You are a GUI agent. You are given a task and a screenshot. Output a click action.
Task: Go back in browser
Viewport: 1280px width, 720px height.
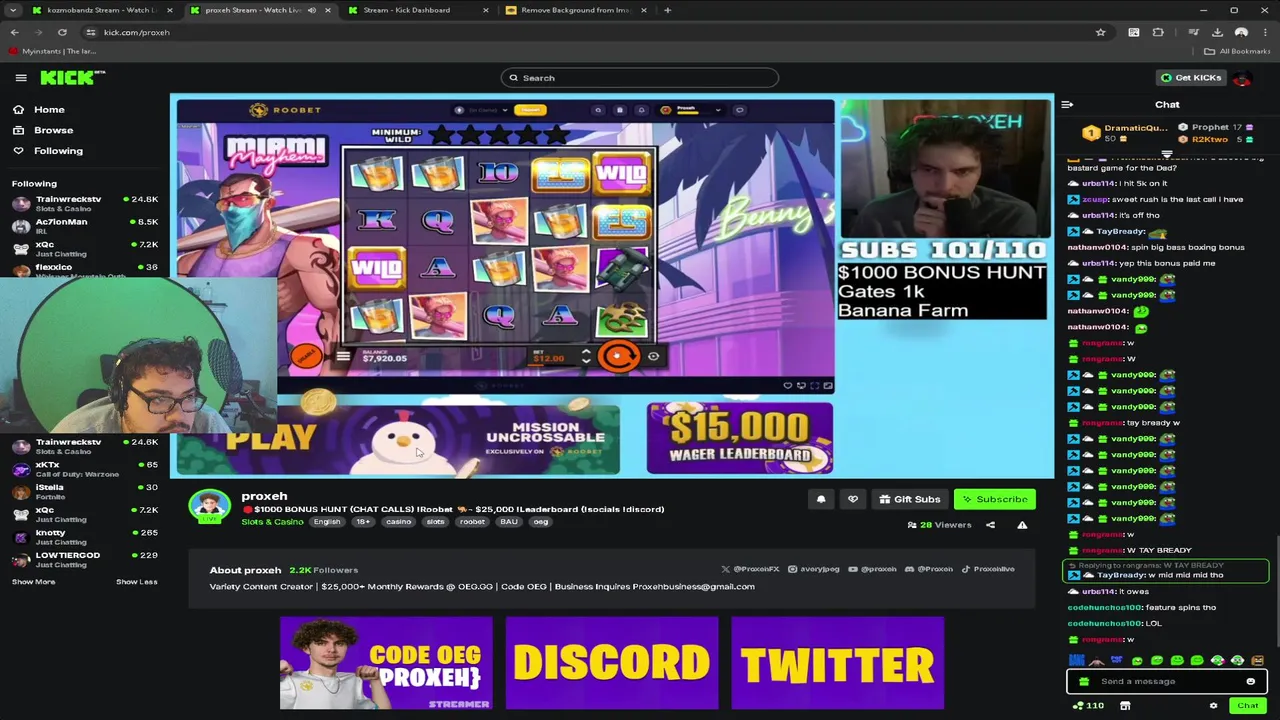14,32
